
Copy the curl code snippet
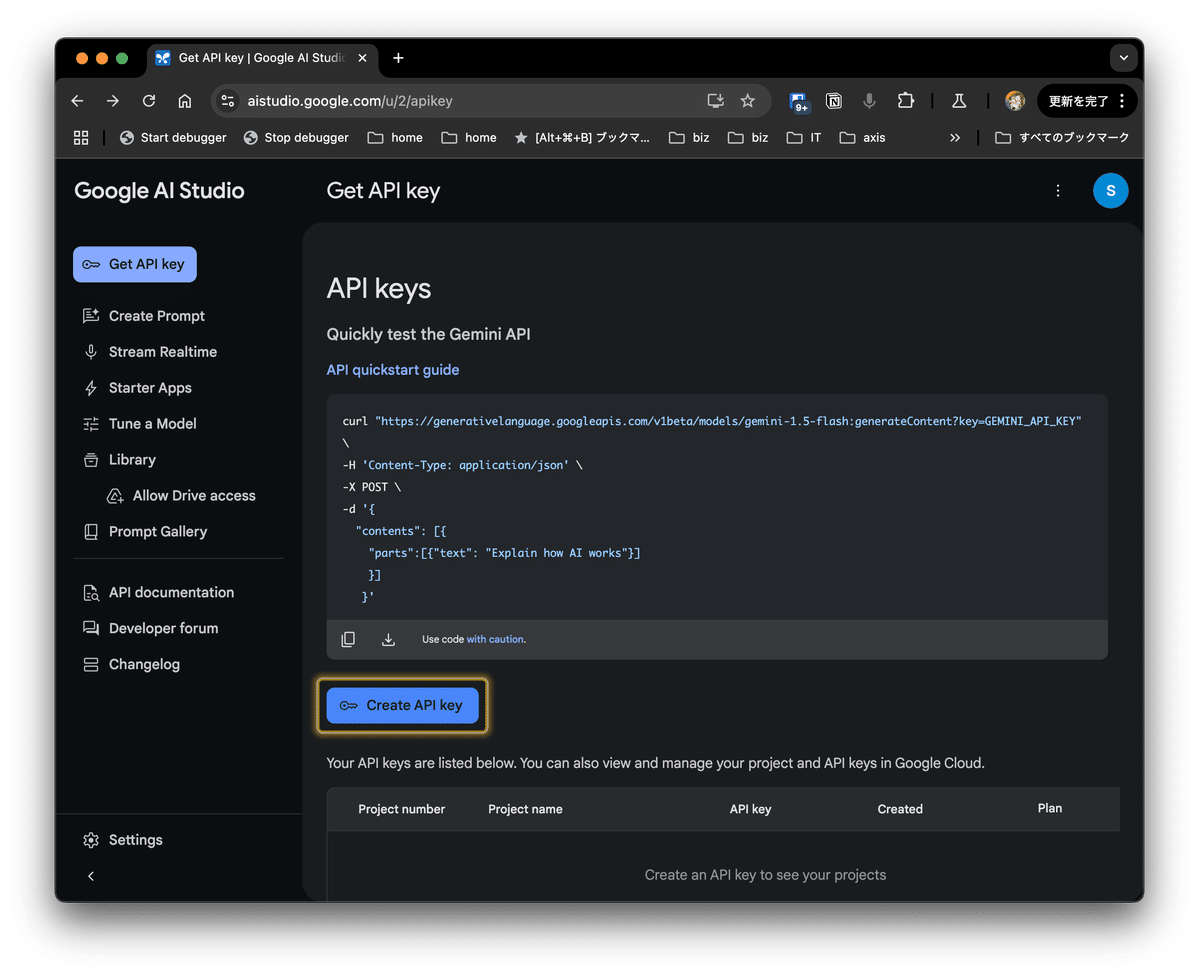pos(348,639)
